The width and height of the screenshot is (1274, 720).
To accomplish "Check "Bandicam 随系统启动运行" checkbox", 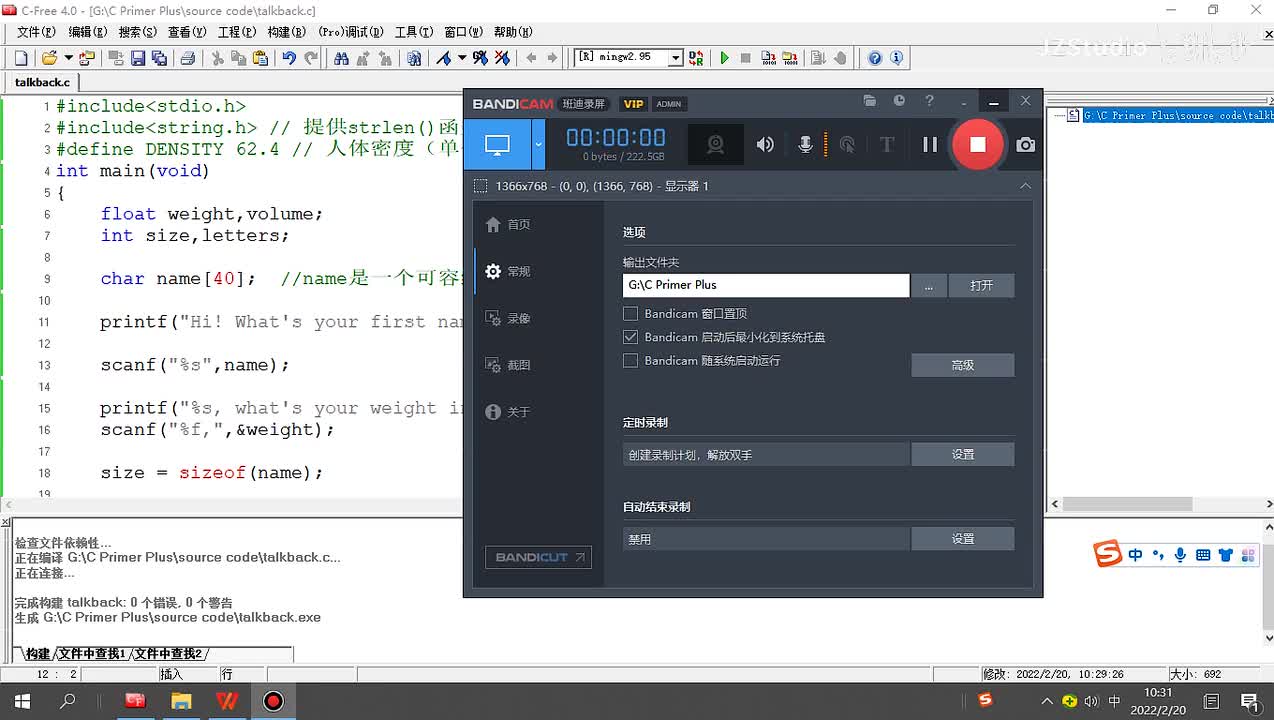I will point(630,361).
